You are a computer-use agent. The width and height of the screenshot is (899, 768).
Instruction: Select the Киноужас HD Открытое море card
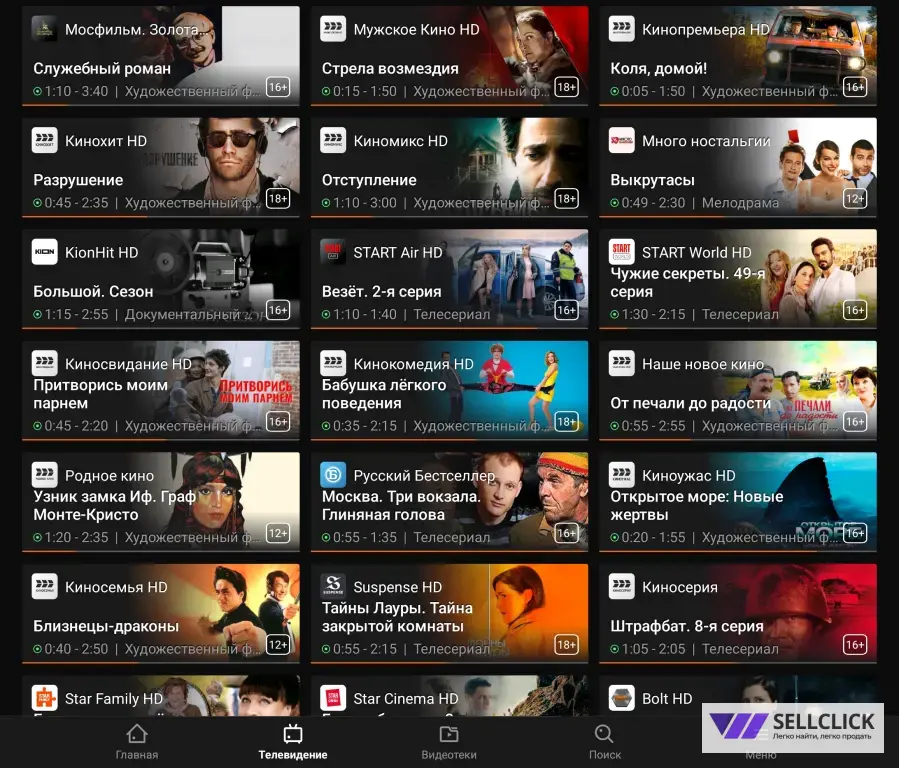point(738,502)
